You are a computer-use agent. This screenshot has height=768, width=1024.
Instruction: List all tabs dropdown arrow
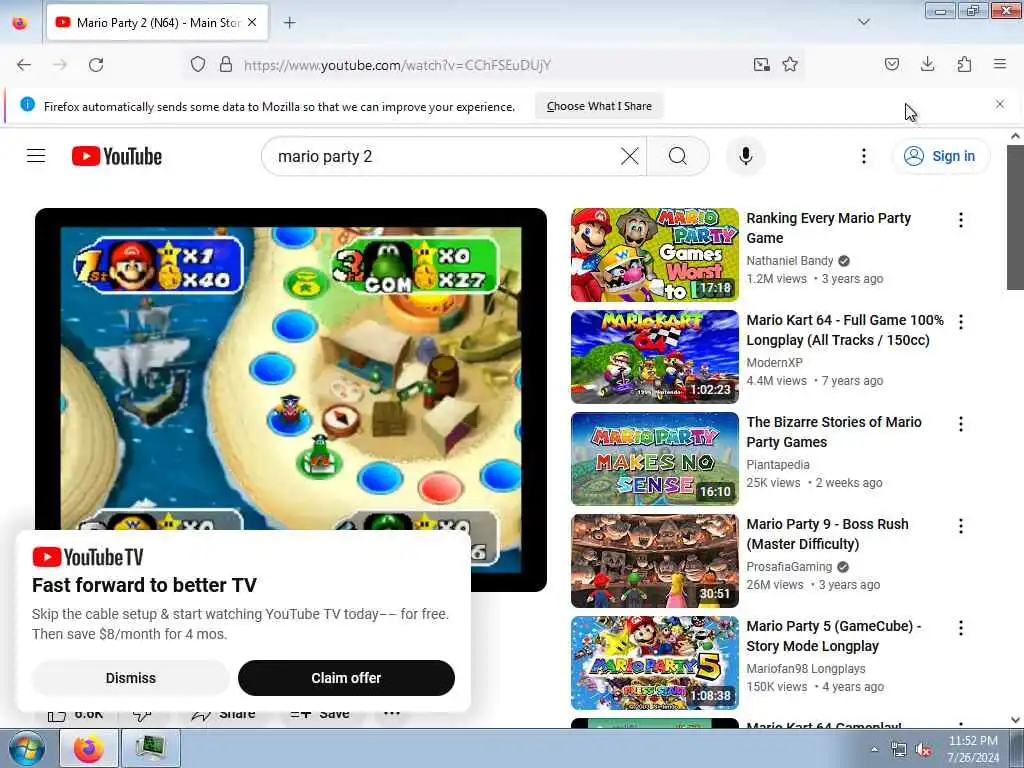863,23
